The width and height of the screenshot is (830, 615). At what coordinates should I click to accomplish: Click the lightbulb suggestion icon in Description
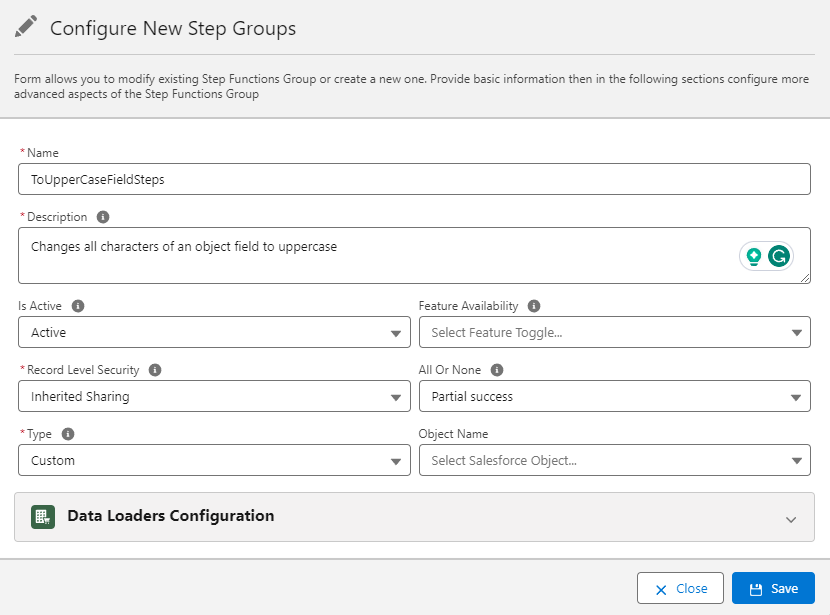(754, 256)
